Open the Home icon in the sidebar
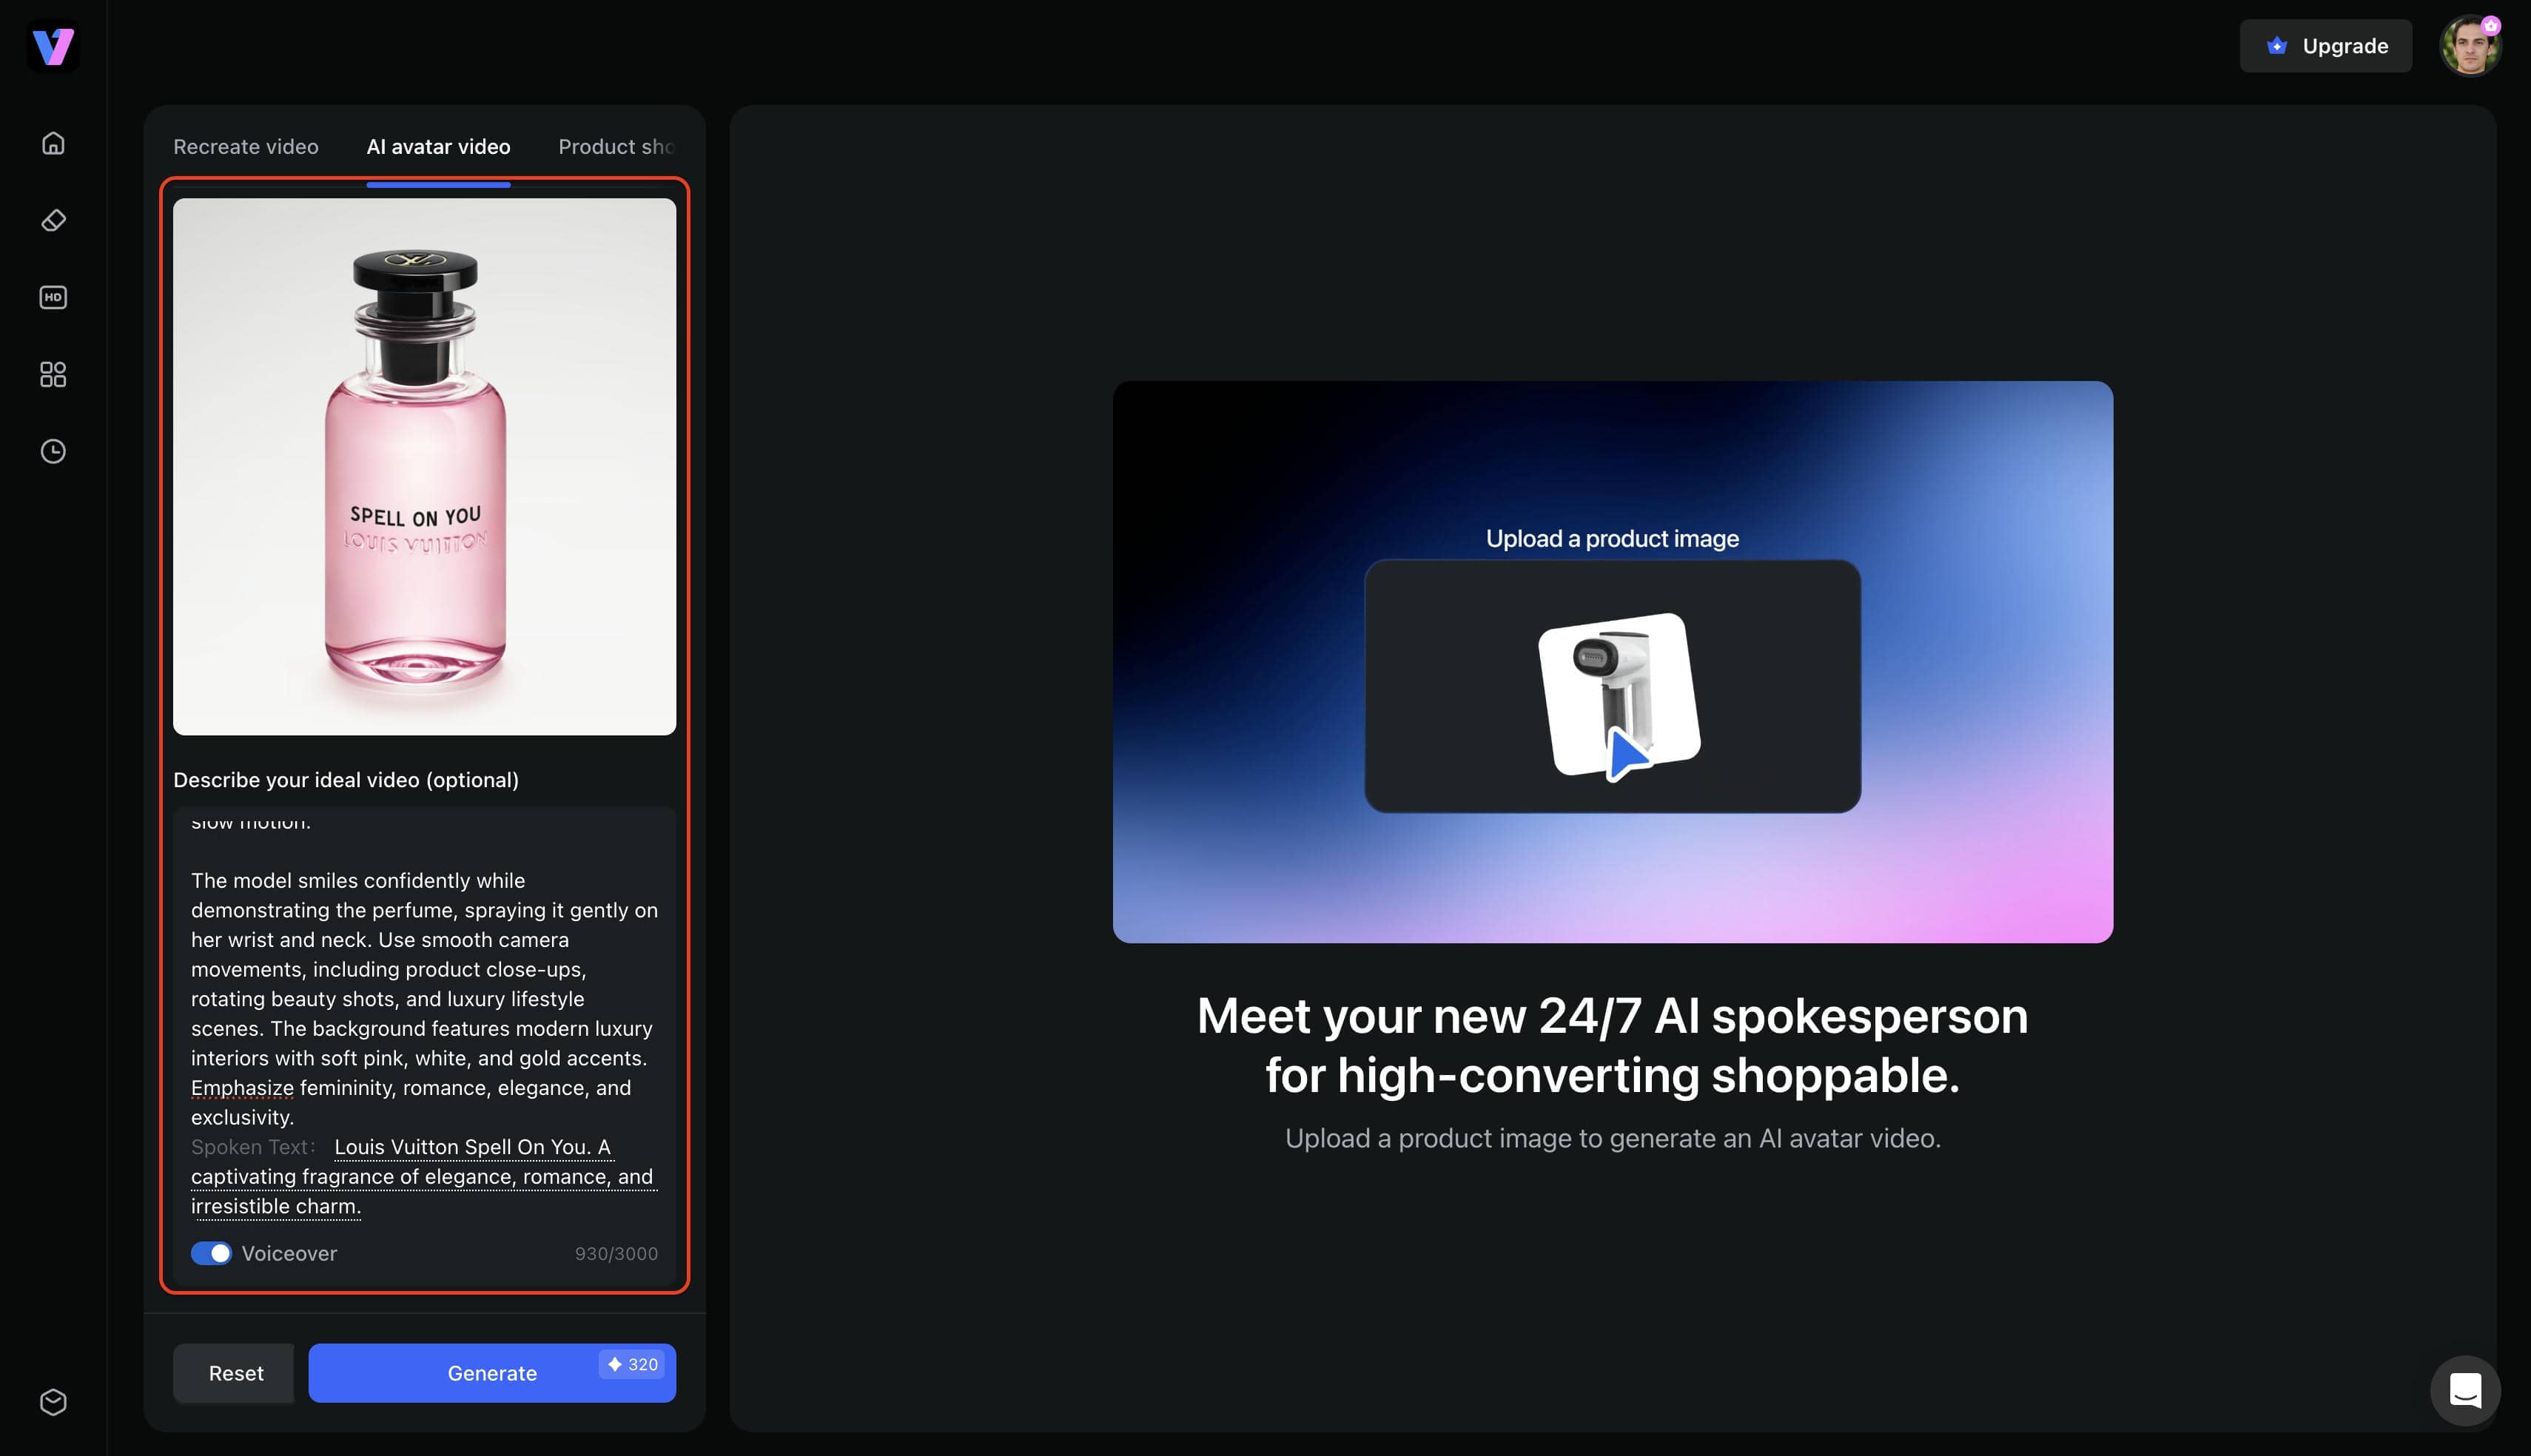 pos(53,143)
